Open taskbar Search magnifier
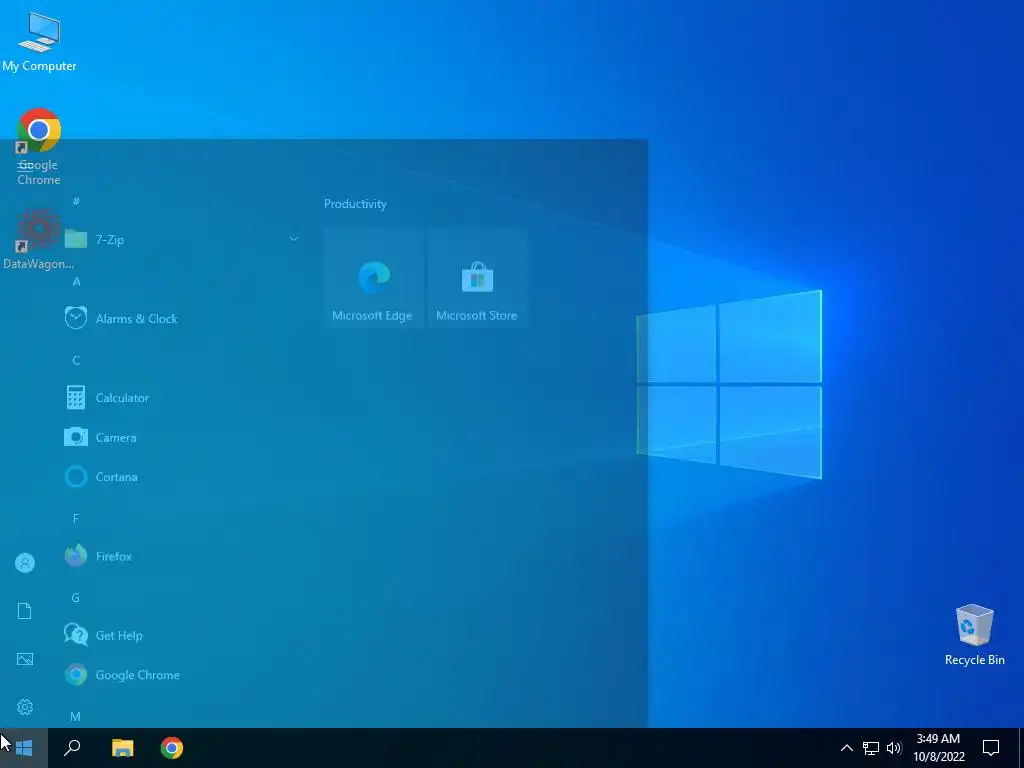This screenshot has height=768, width=1024. pos(72,748)
